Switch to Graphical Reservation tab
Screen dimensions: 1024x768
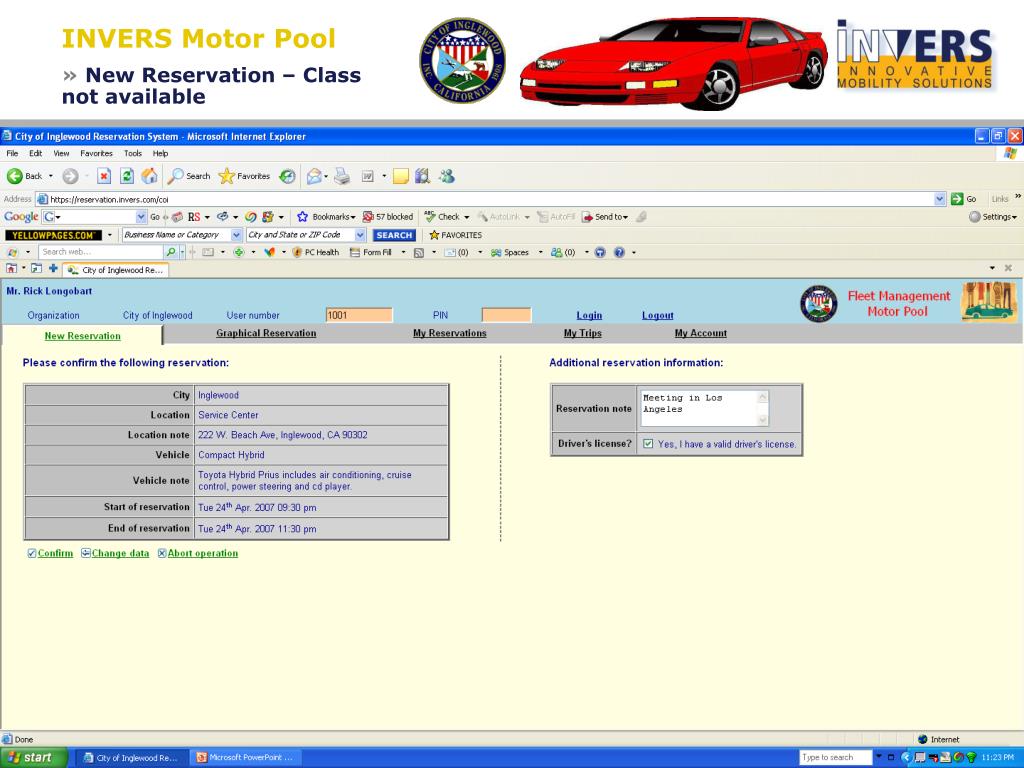[266, 333]
